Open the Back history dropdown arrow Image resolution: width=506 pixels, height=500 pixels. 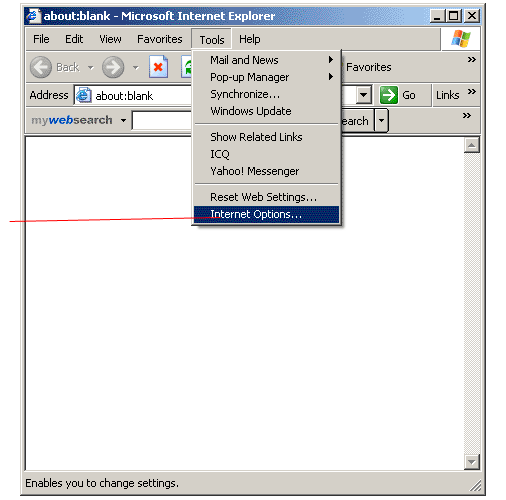click(91, 68)
